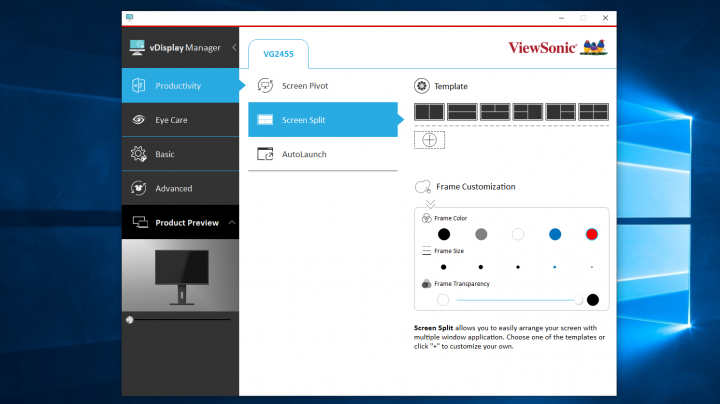Screen dimensions: 720x404
Task: Click the monitor preview image
Action: point(180,275)
